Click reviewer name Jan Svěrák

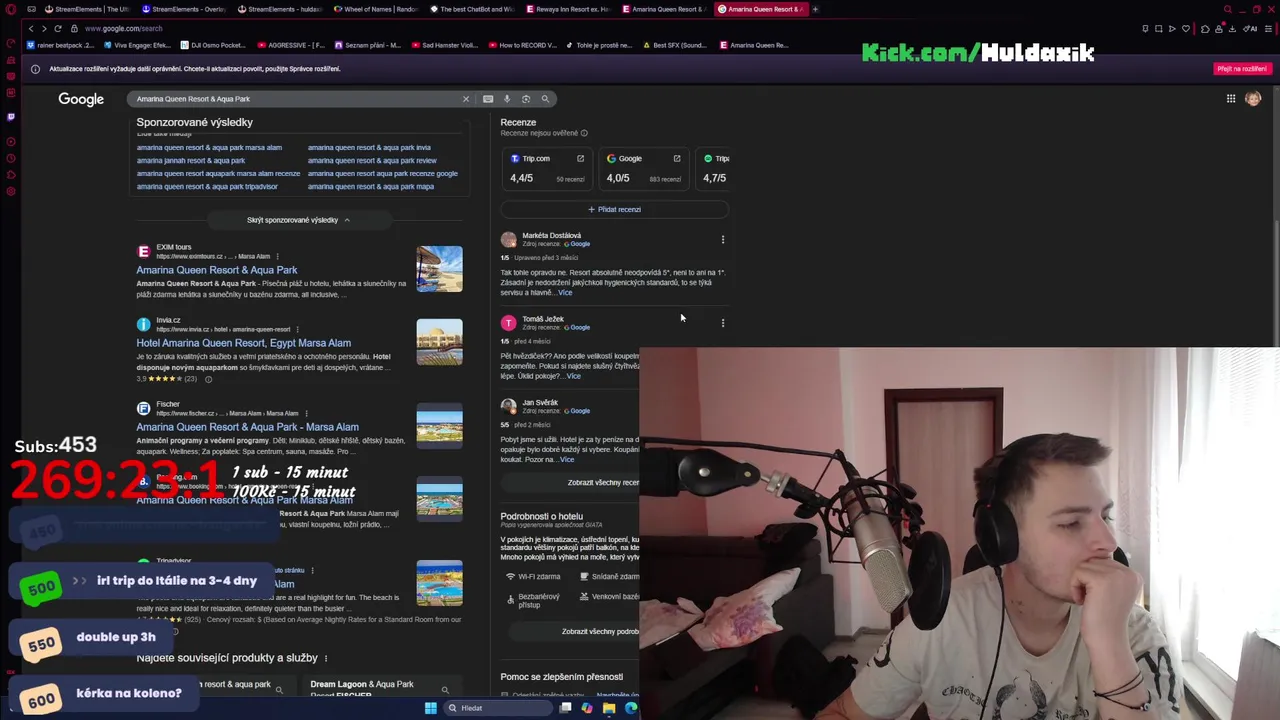click(x=540, y=402)
